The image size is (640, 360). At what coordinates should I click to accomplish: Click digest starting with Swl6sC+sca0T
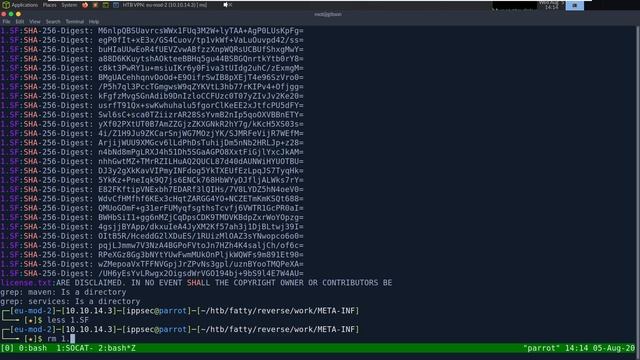pyautogui.click(x=200, y=115)
